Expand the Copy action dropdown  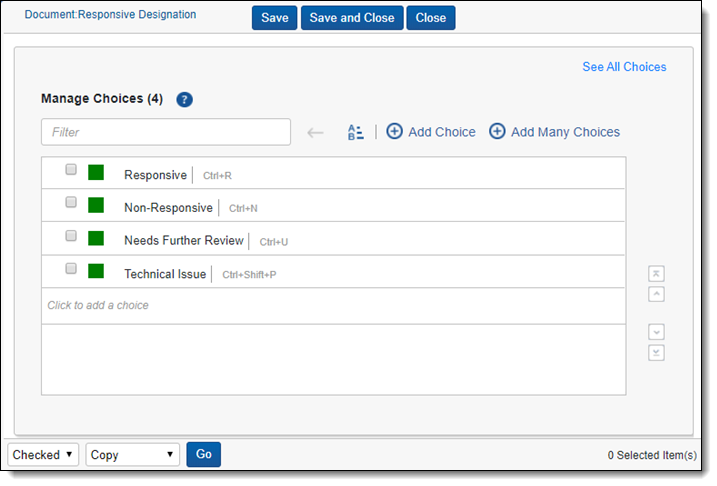[133, 455]
